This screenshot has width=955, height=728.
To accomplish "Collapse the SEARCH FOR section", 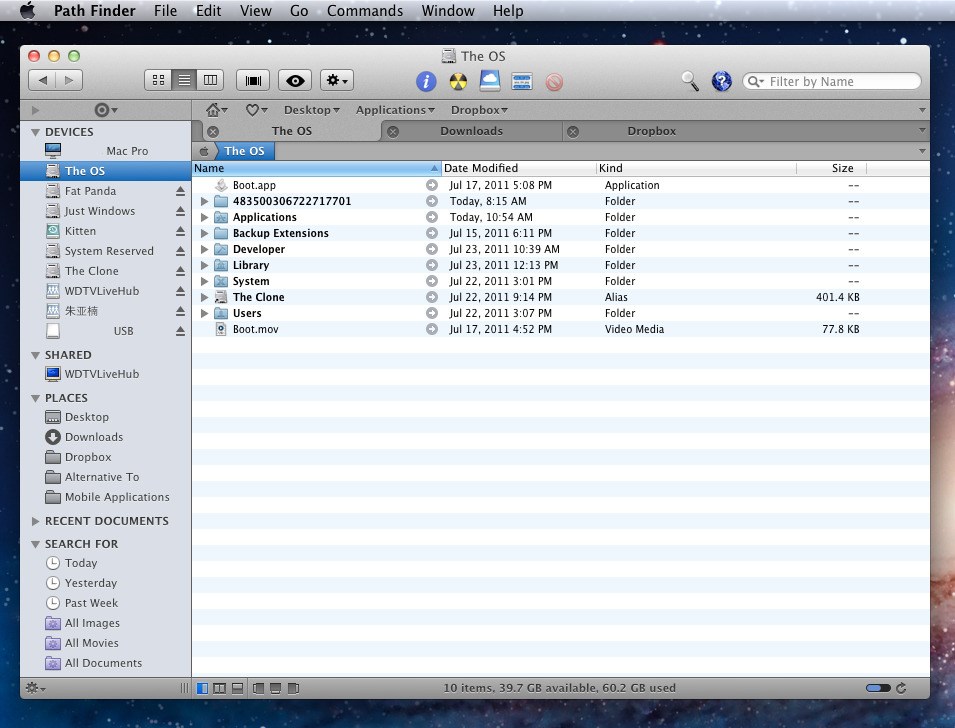I will tap(35, 544).
